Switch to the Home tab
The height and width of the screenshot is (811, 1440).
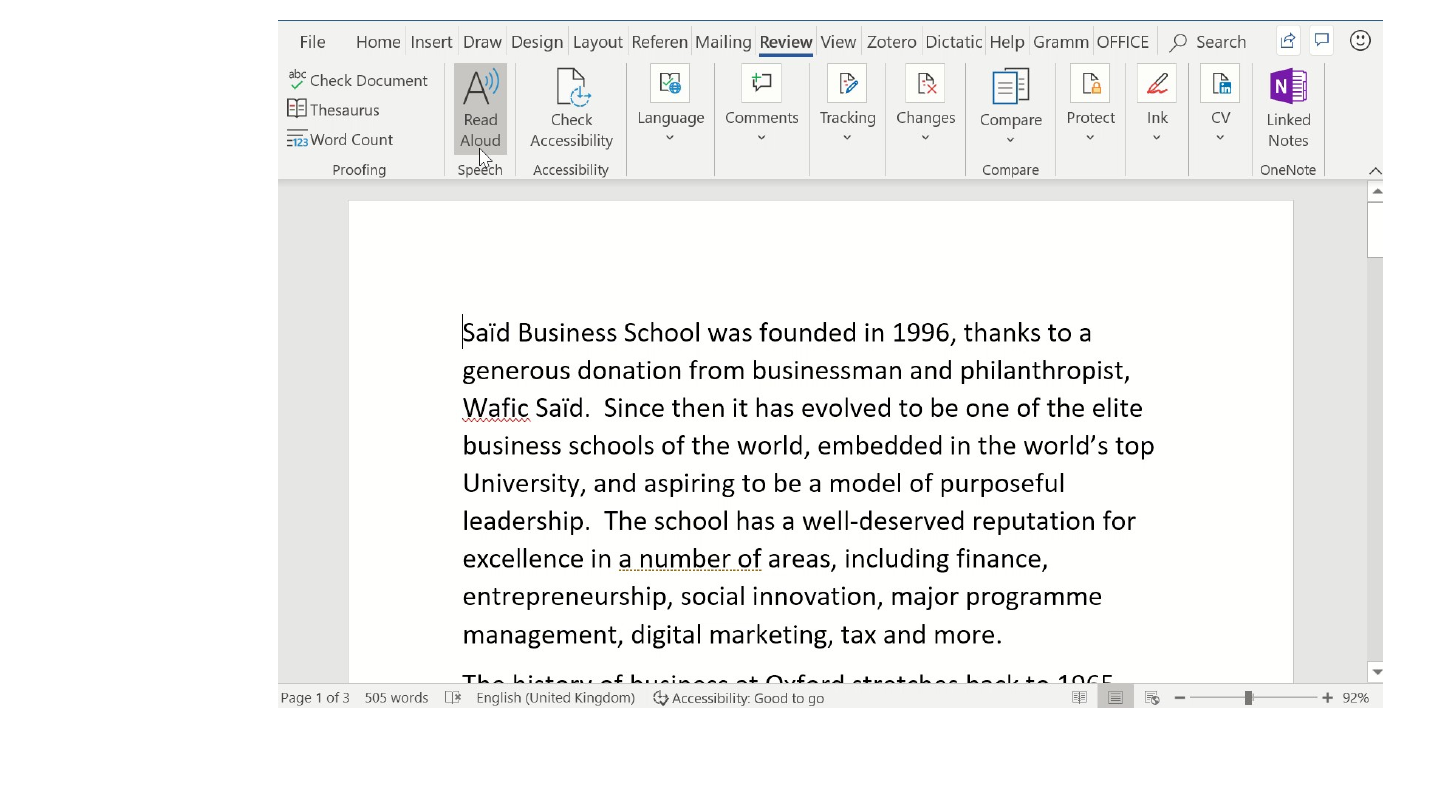[x=378, y=42]
